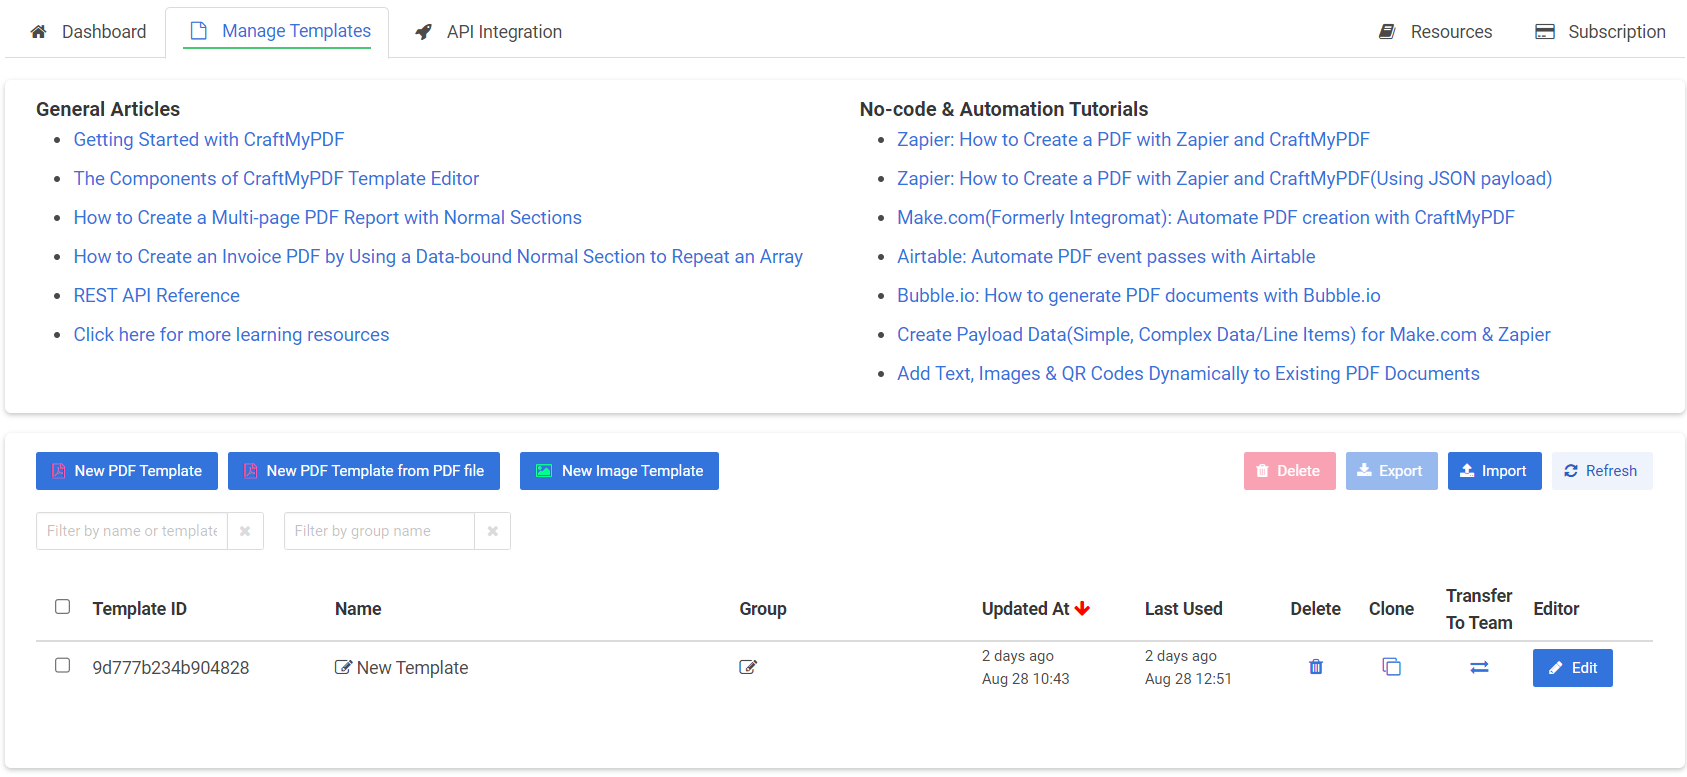Click the blue Edit button for New Template
Screen dimensions: 1687x777
point(1572,668)
